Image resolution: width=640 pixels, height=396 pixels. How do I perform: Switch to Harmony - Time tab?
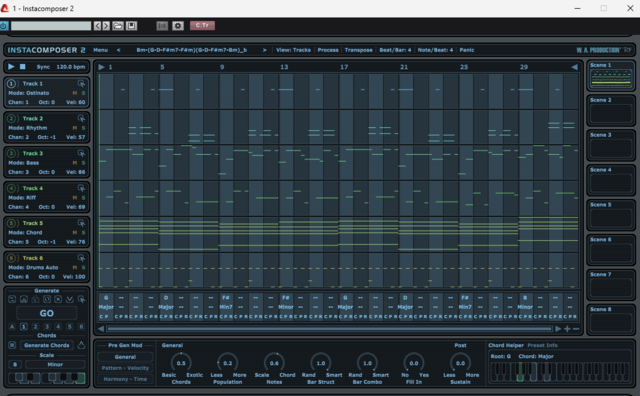125,379
